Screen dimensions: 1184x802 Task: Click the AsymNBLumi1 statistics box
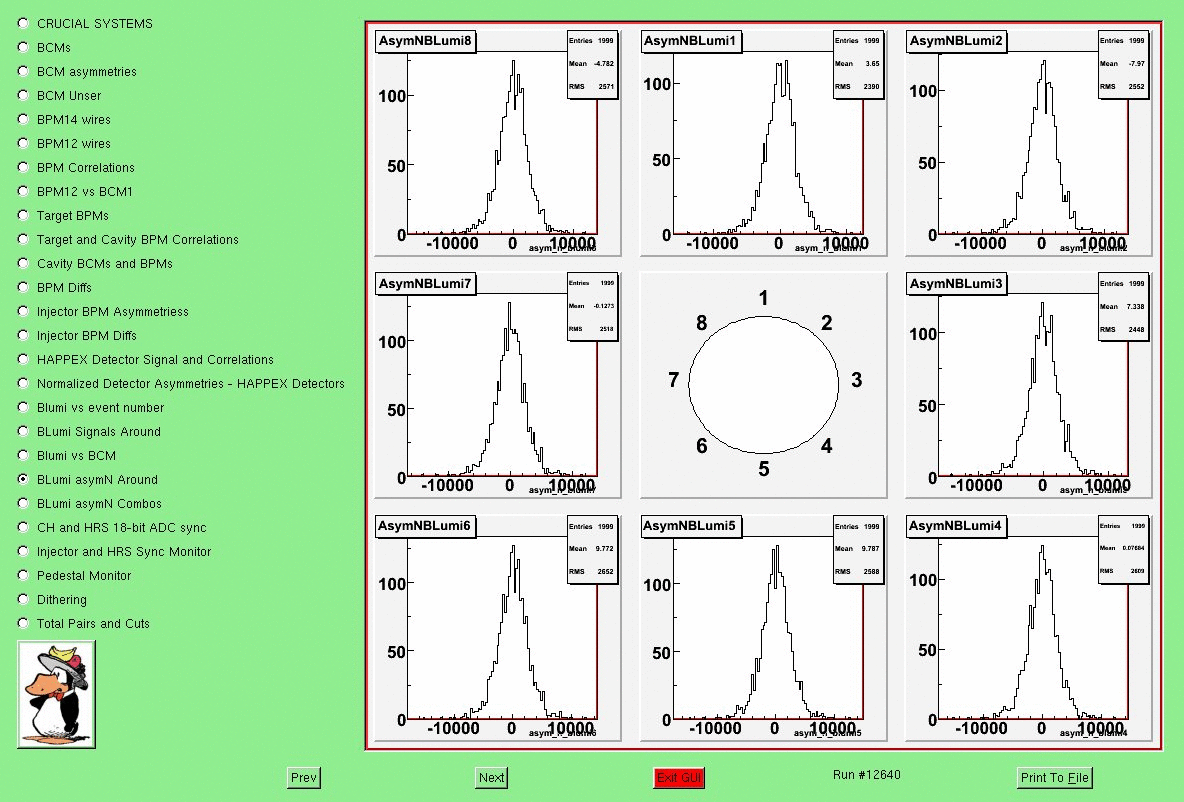(859, 64)
